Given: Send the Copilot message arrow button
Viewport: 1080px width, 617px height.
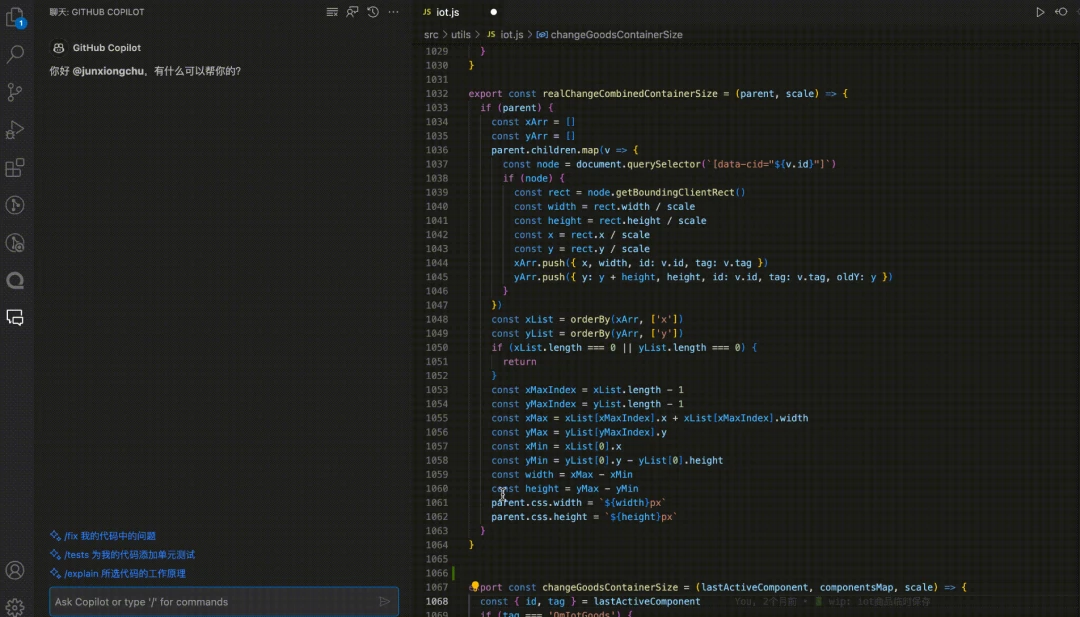Looking at the screenshot, I should click(384, 602).
